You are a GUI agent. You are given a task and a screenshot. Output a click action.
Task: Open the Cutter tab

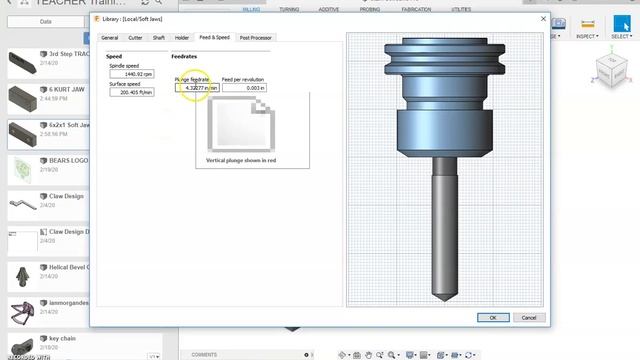(135, 38)
